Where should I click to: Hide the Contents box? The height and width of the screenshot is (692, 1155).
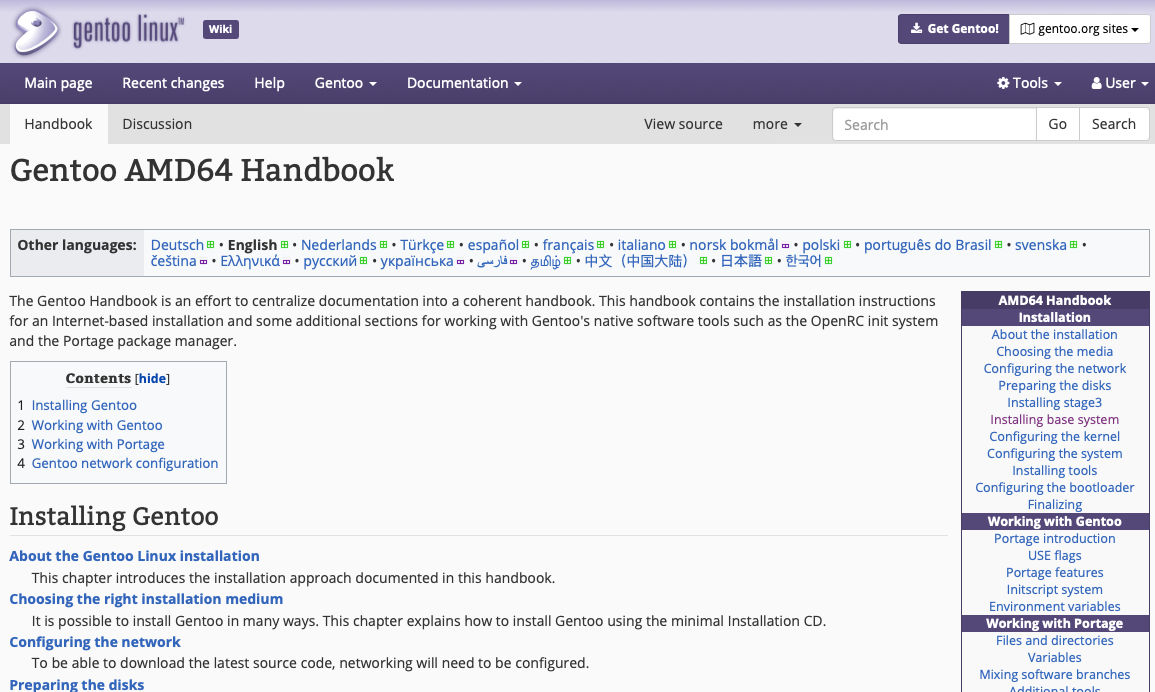click(x=152, y=378)
